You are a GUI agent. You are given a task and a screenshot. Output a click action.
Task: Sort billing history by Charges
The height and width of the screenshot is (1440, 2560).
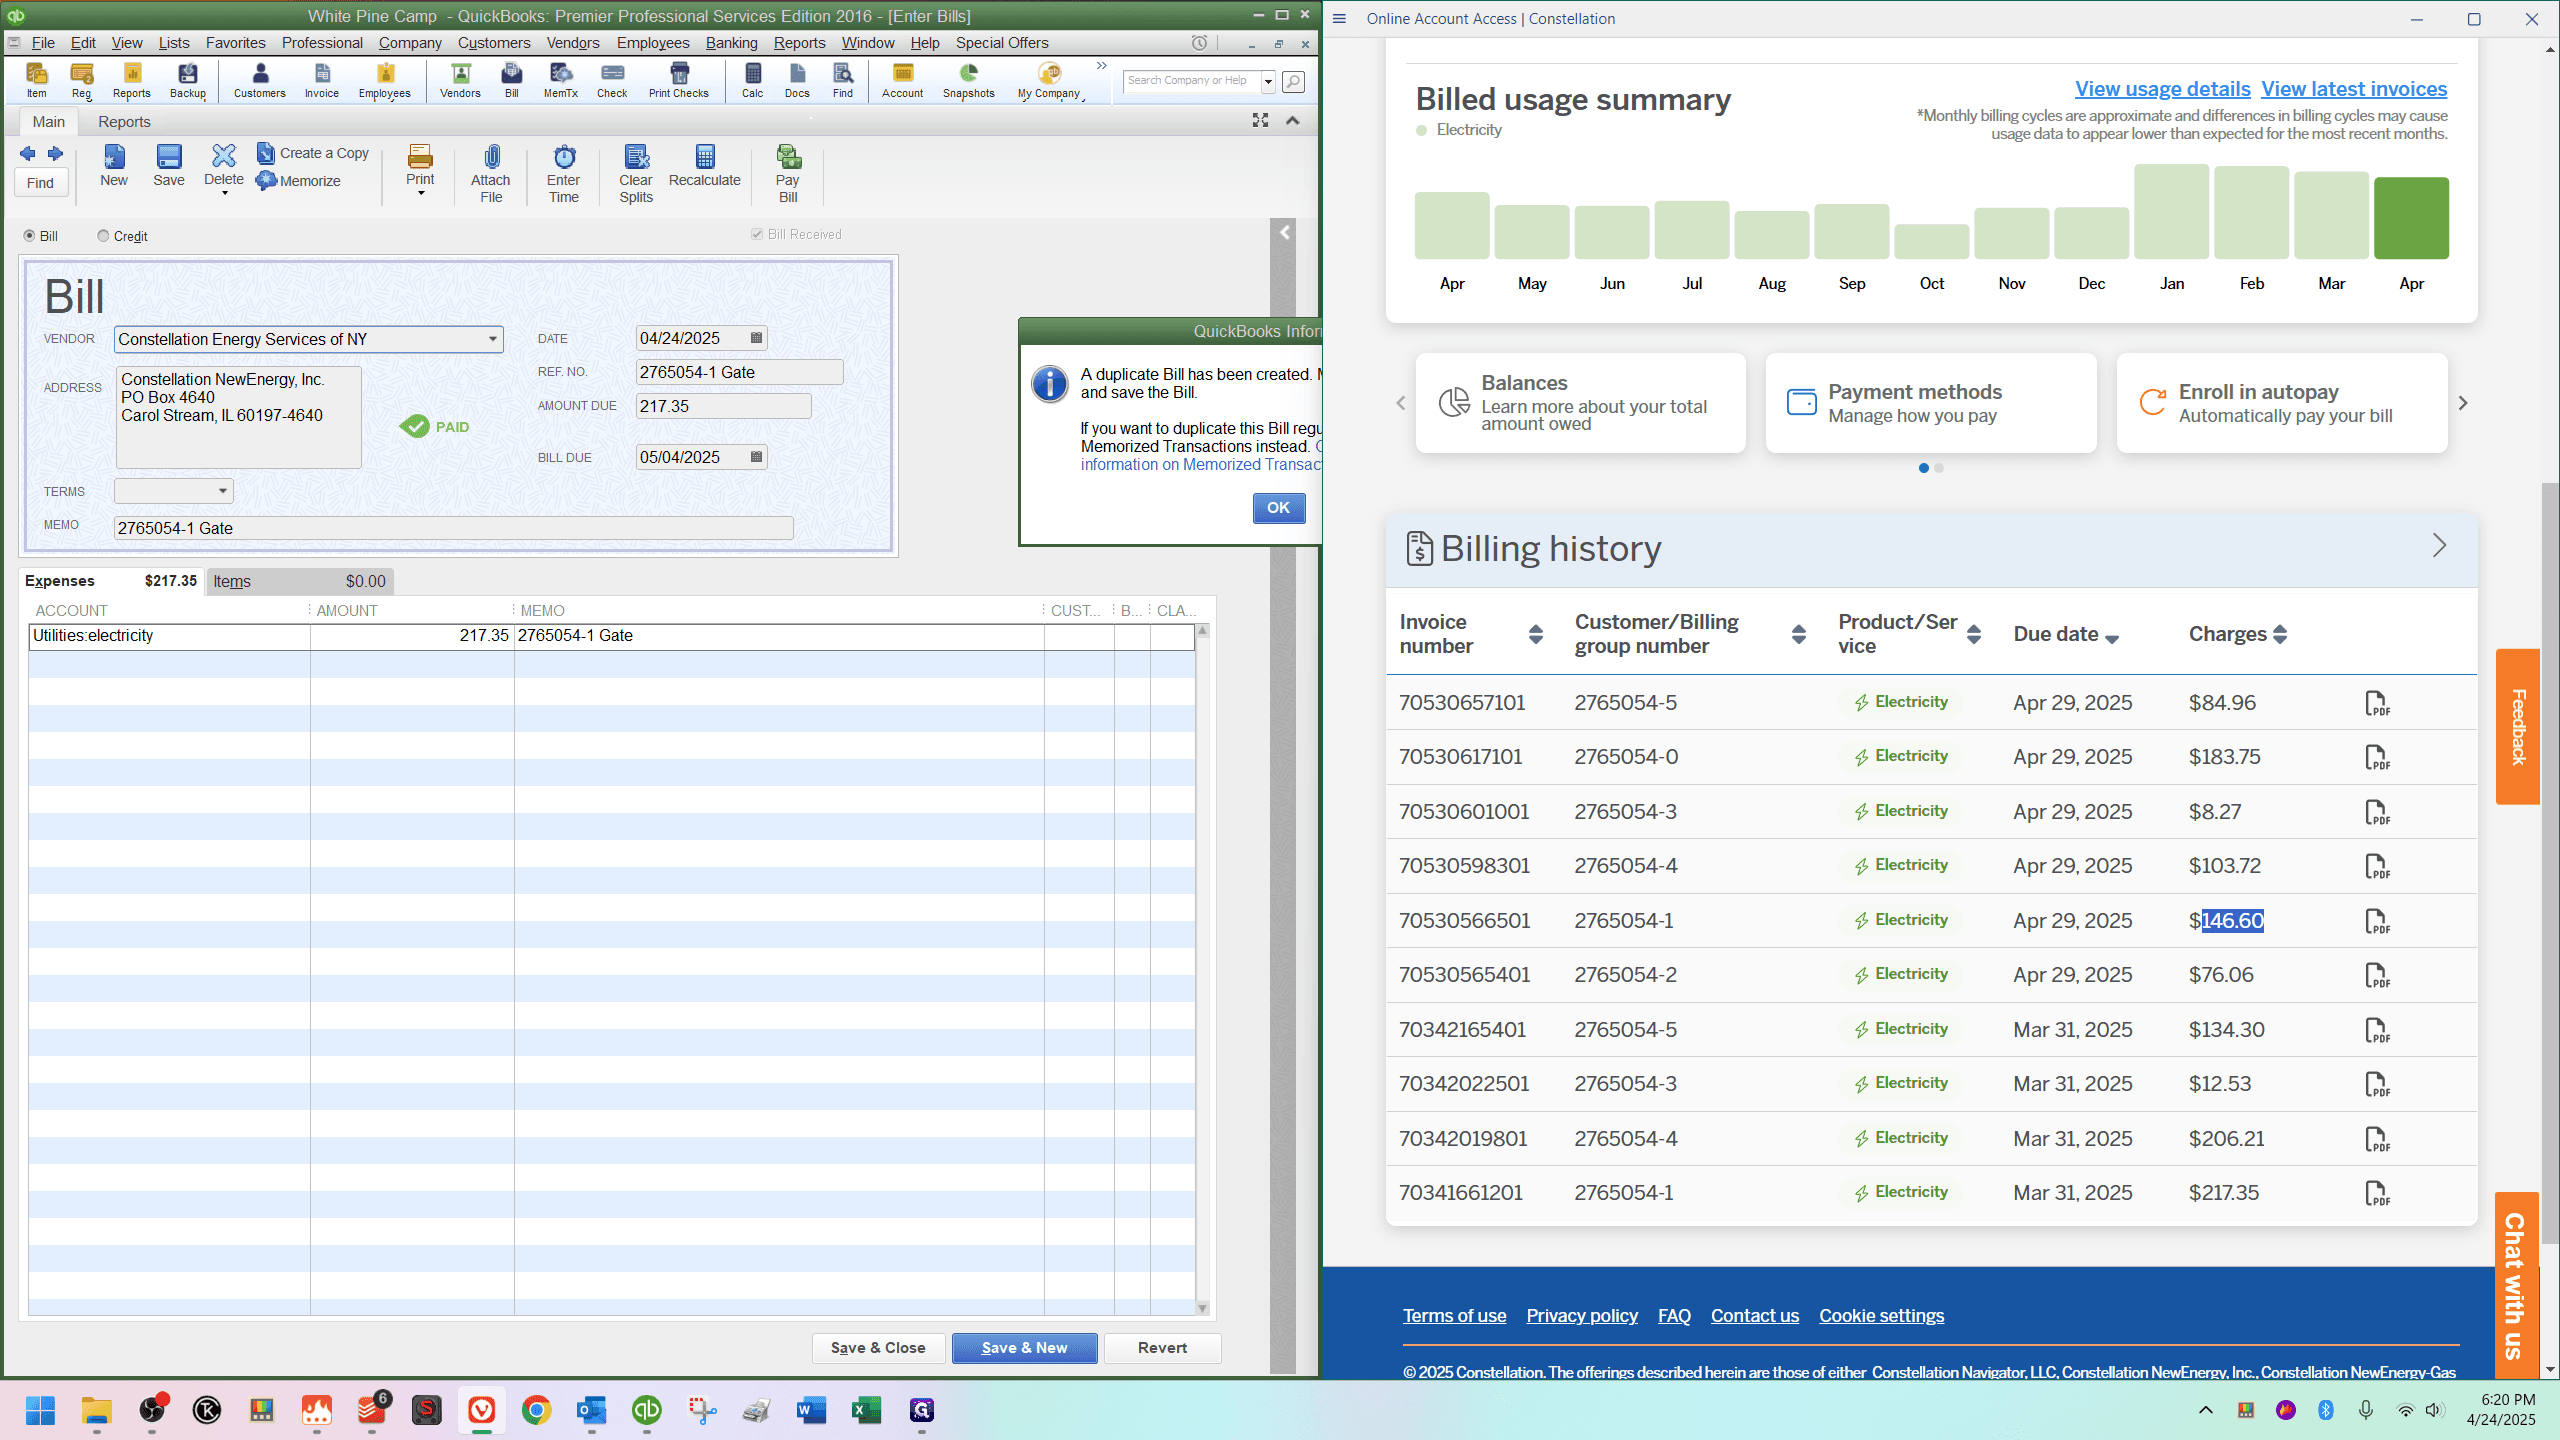2280,634
